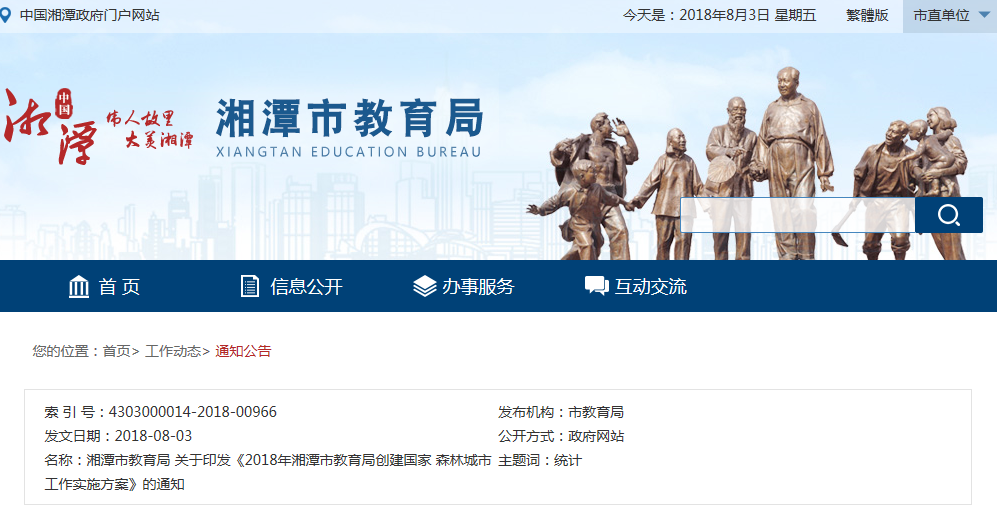Click today's date 2018年8月3日 星期五
Viewport: 997px width, 510px height.
tap(748, 15)
